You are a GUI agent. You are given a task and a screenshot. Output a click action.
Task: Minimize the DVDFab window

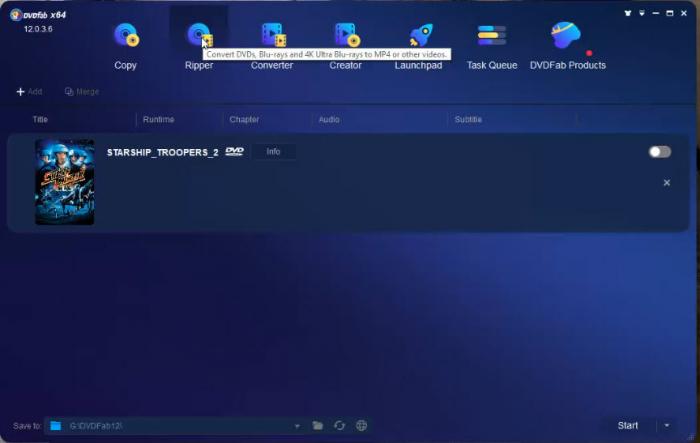655,13
